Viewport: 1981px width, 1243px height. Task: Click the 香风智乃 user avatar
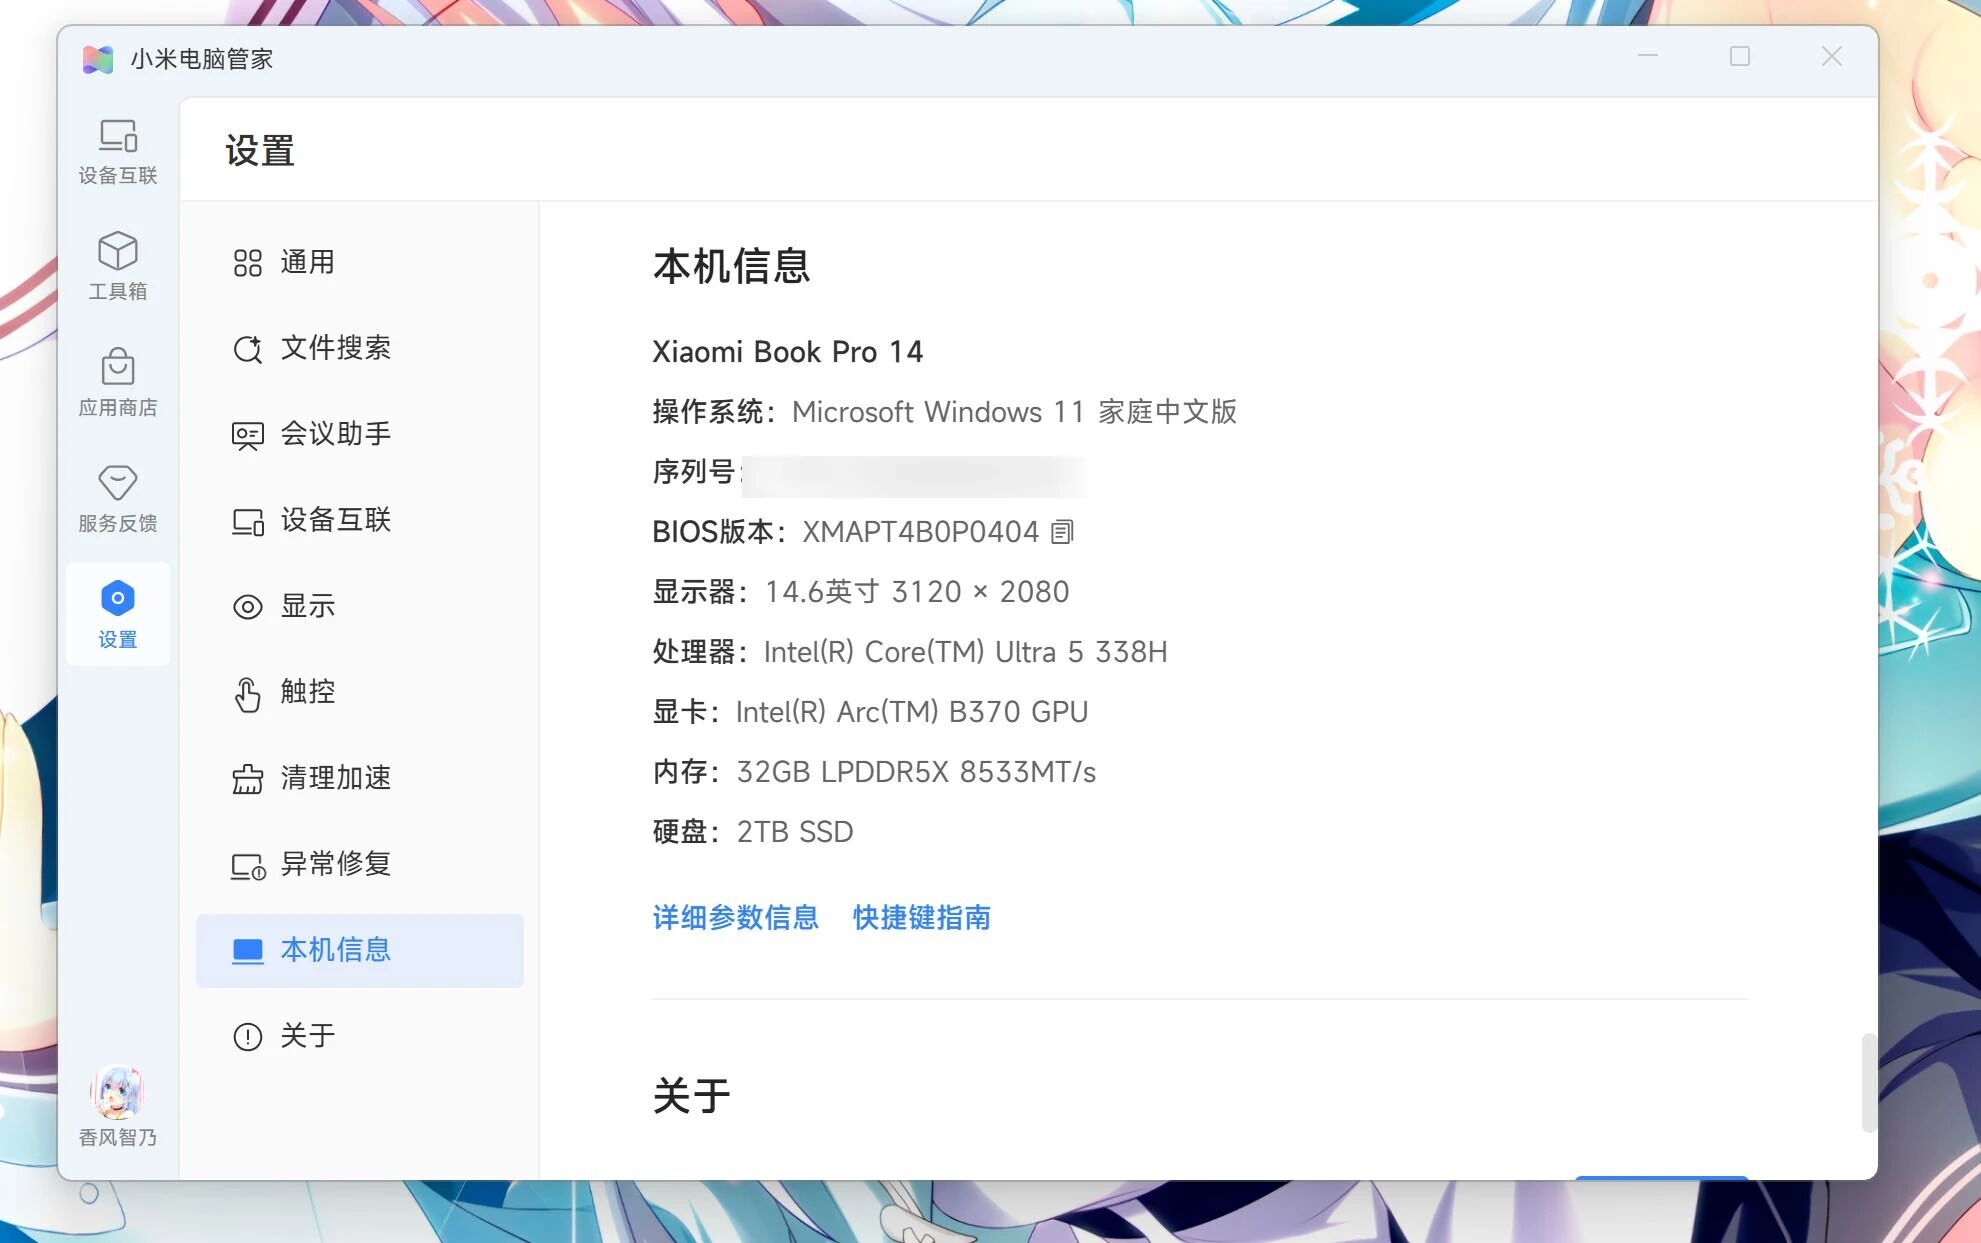(117, 1094)
